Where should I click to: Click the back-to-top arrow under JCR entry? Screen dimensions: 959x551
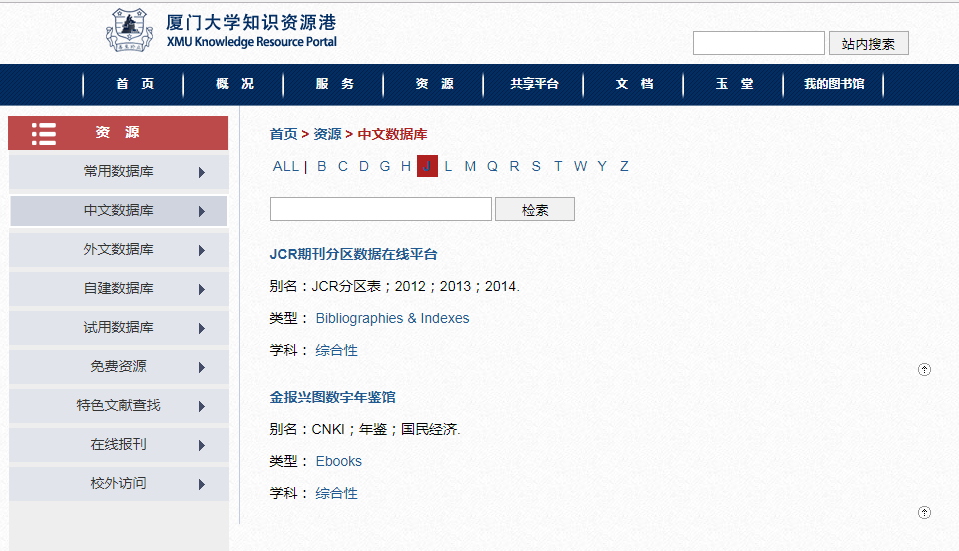click(x=924, y=370)
